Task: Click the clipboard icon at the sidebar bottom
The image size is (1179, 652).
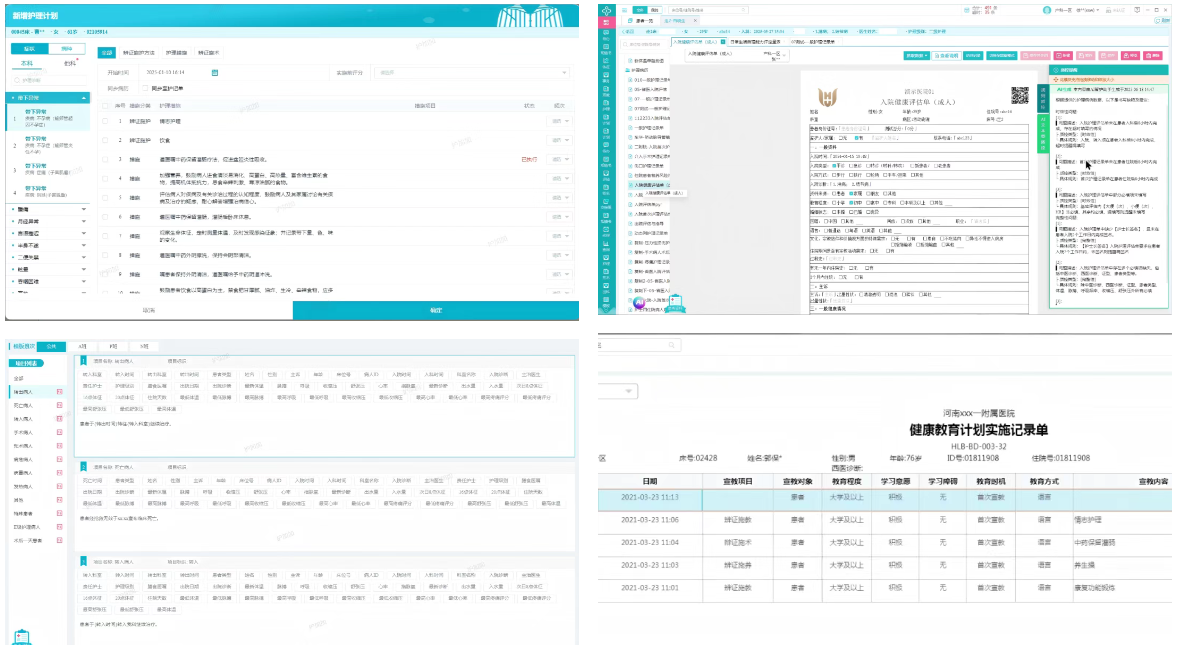Action: 22,637
